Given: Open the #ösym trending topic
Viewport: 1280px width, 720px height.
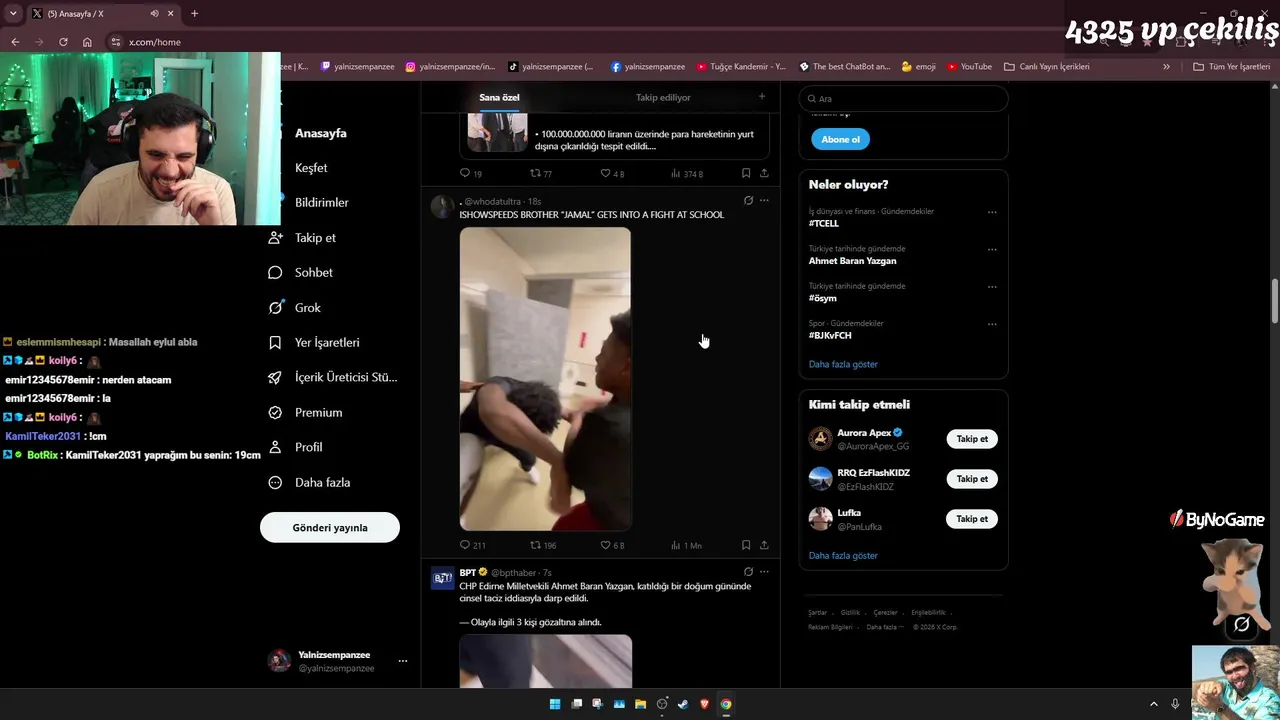Looking at the screenshot, I should 823,298.
